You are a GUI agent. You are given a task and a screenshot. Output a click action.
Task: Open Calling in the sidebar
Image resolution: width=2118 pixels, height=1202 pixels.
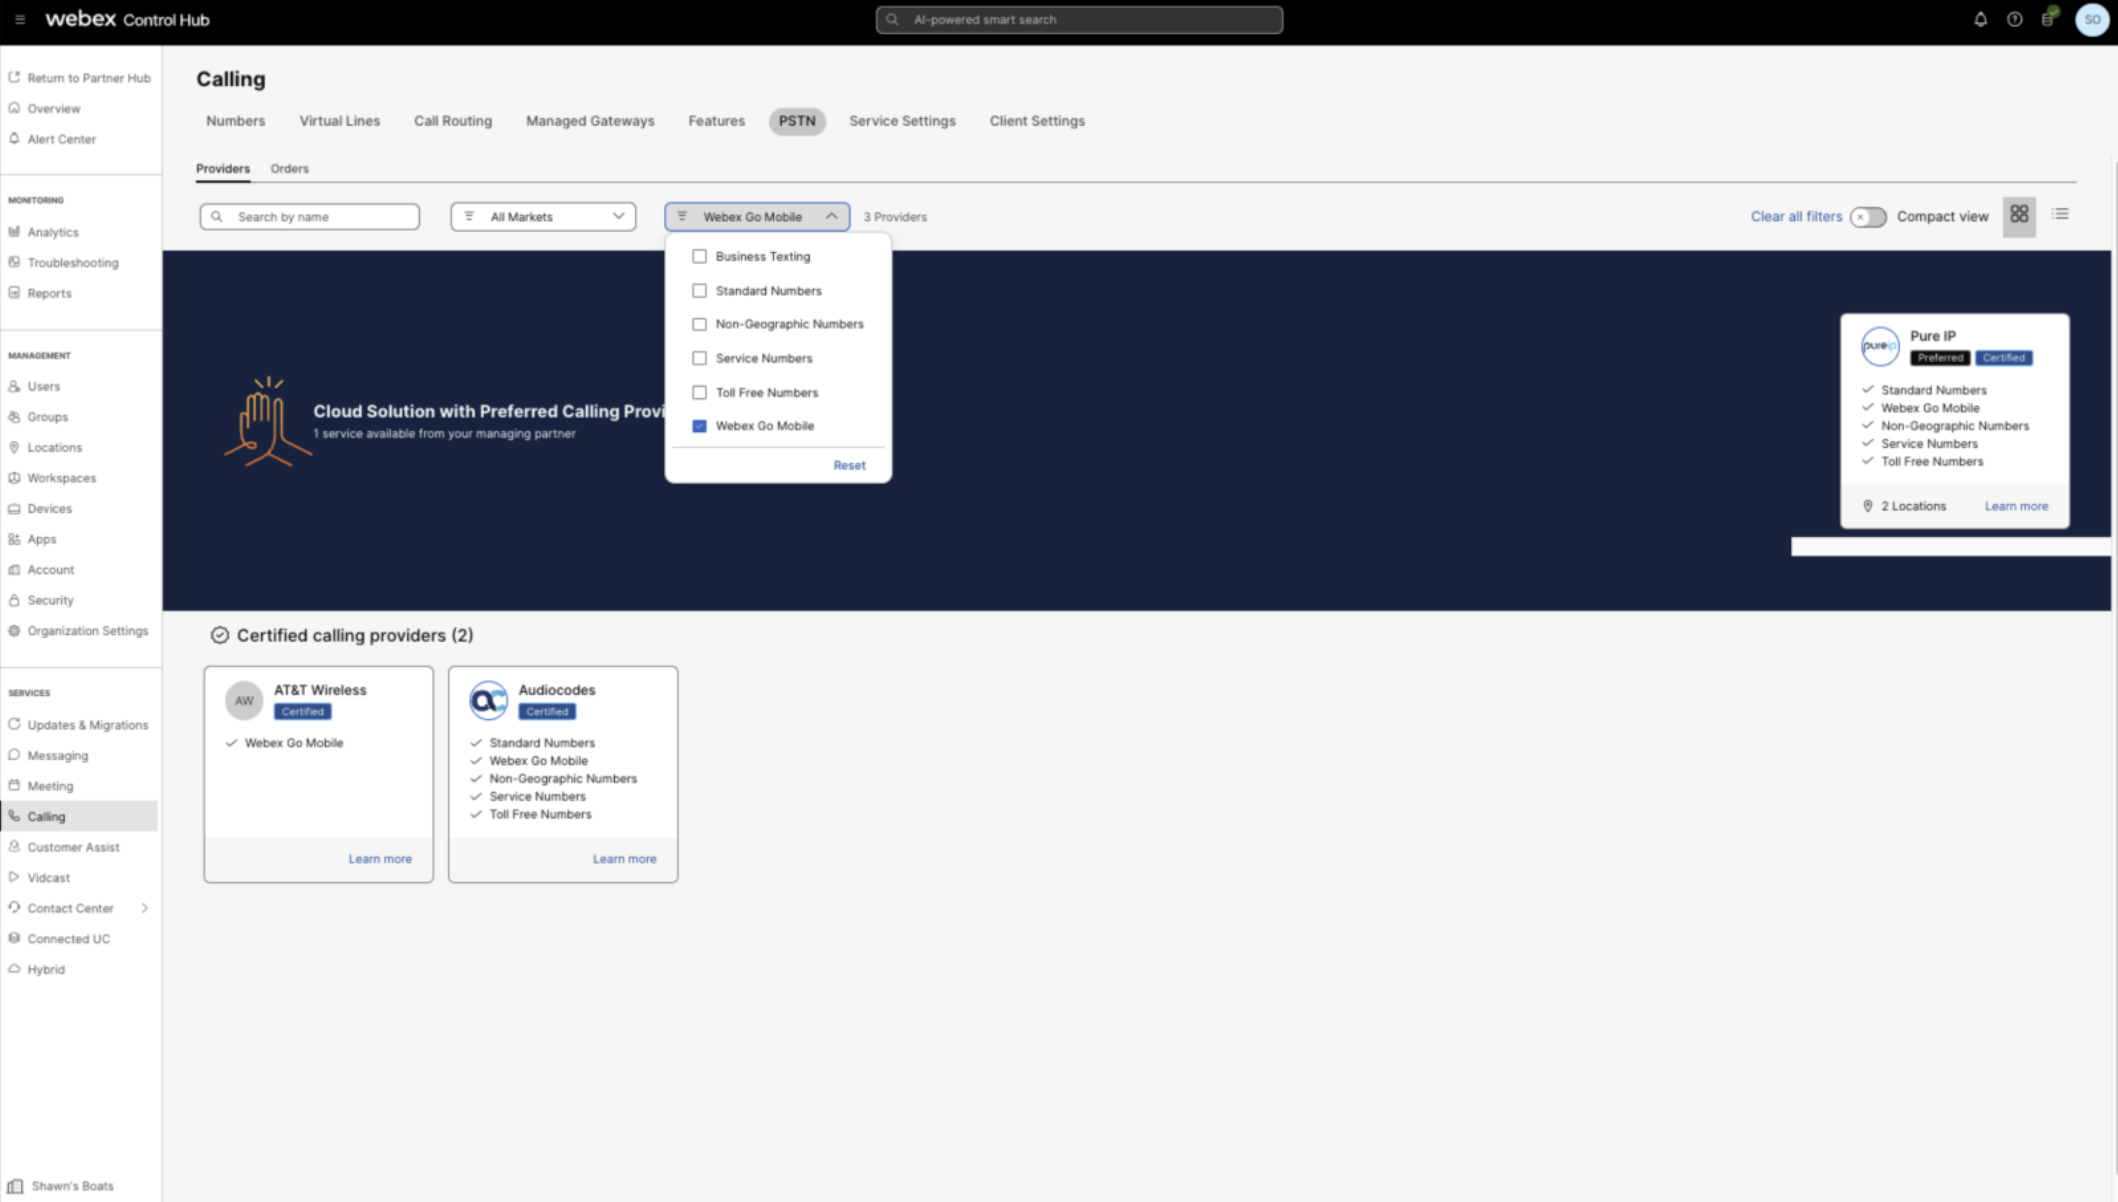point(79,816)
